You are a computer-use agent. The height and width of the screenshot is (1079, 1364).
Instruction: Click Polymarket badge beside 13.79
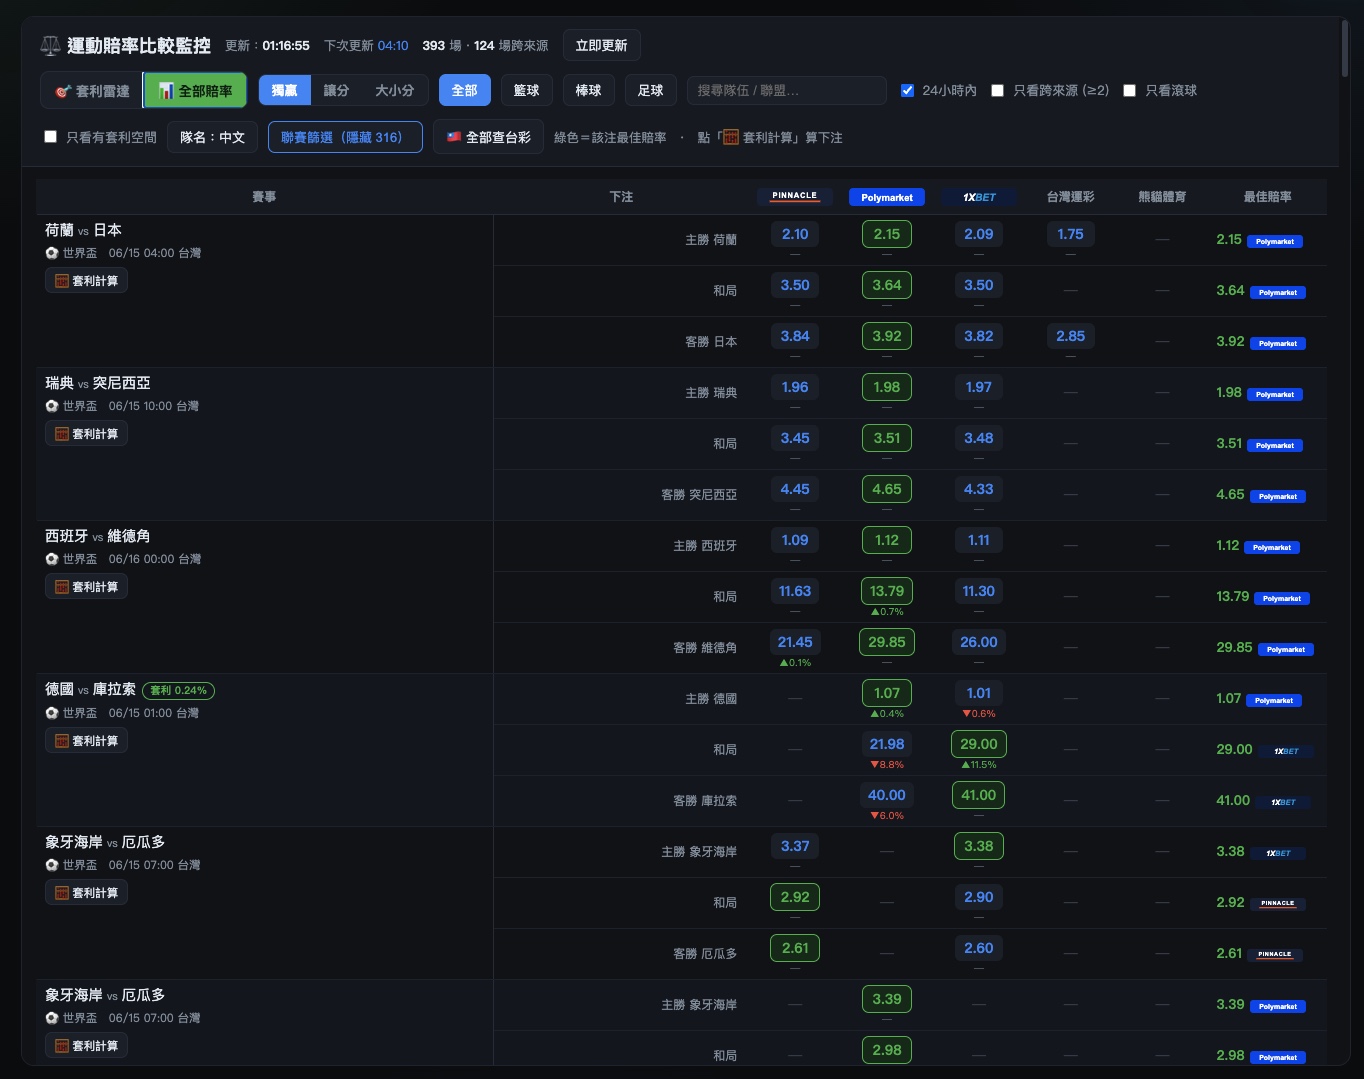coord(1282,598)
